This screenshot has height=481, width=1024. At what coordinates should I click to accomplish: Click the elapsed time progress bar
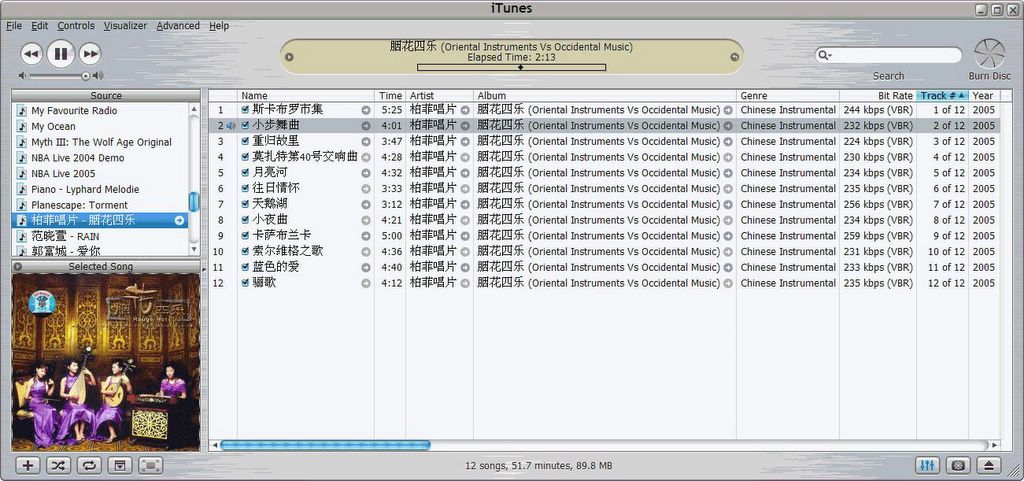coord(511,67)
